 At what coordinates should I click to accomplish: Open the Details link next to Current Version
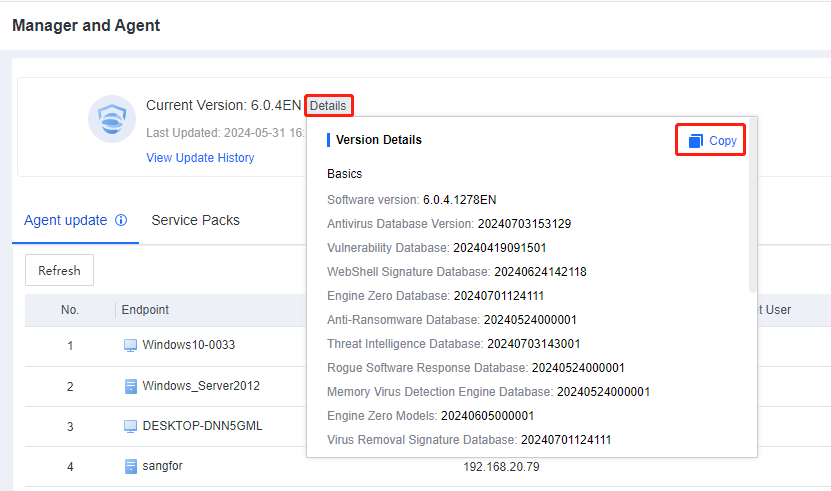coord(328,105)
